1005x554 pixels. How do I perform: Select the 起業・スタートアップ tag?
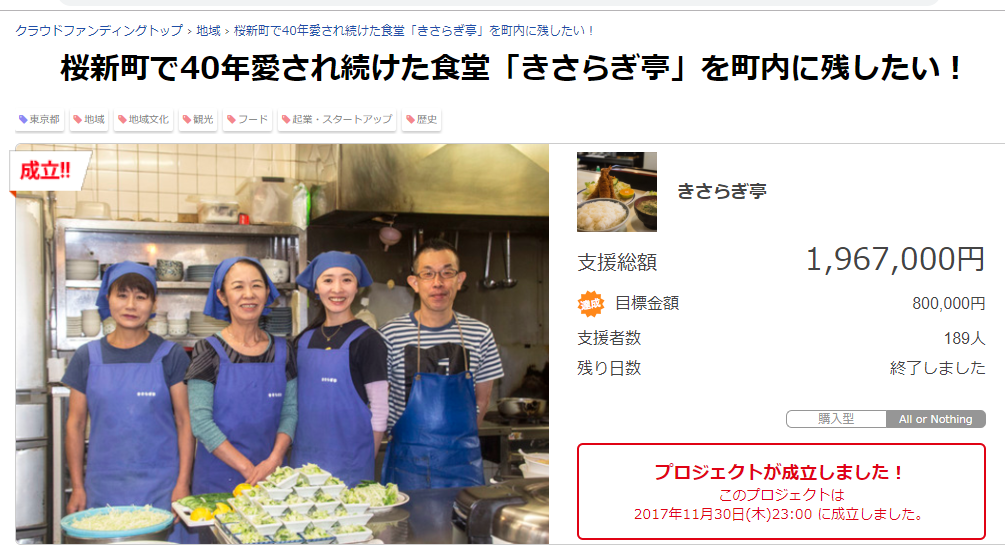tap(337, 119)
